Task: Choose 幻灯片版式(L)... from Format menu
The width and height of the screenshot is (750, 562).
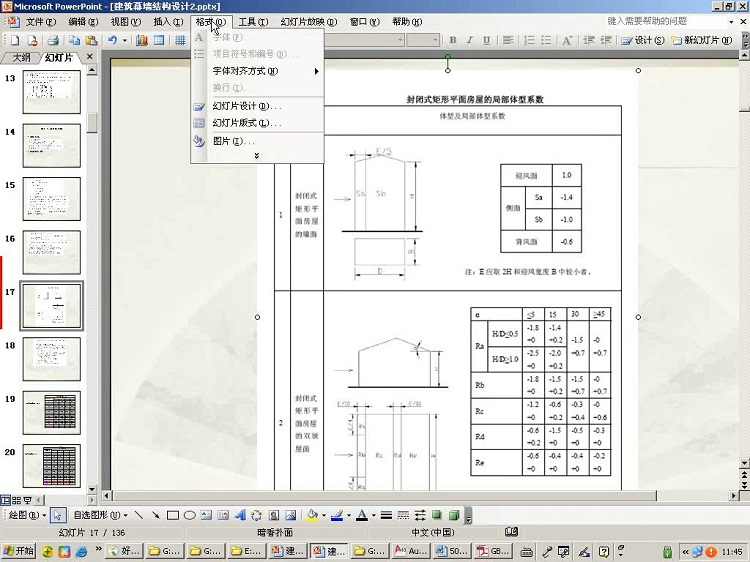Action: (257, 123)
